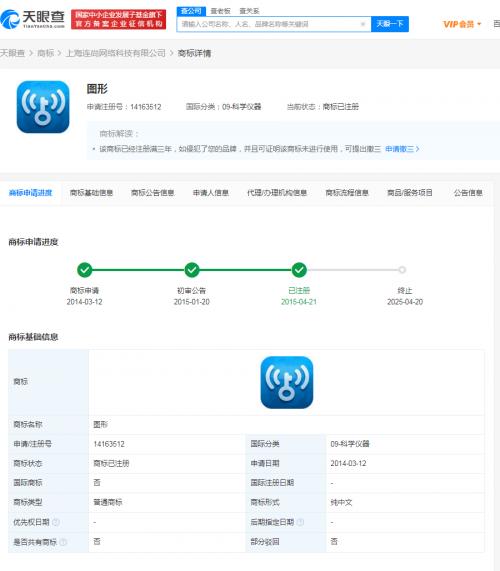Click the date 2015-01-20 under 初审公告

point(192,302)
